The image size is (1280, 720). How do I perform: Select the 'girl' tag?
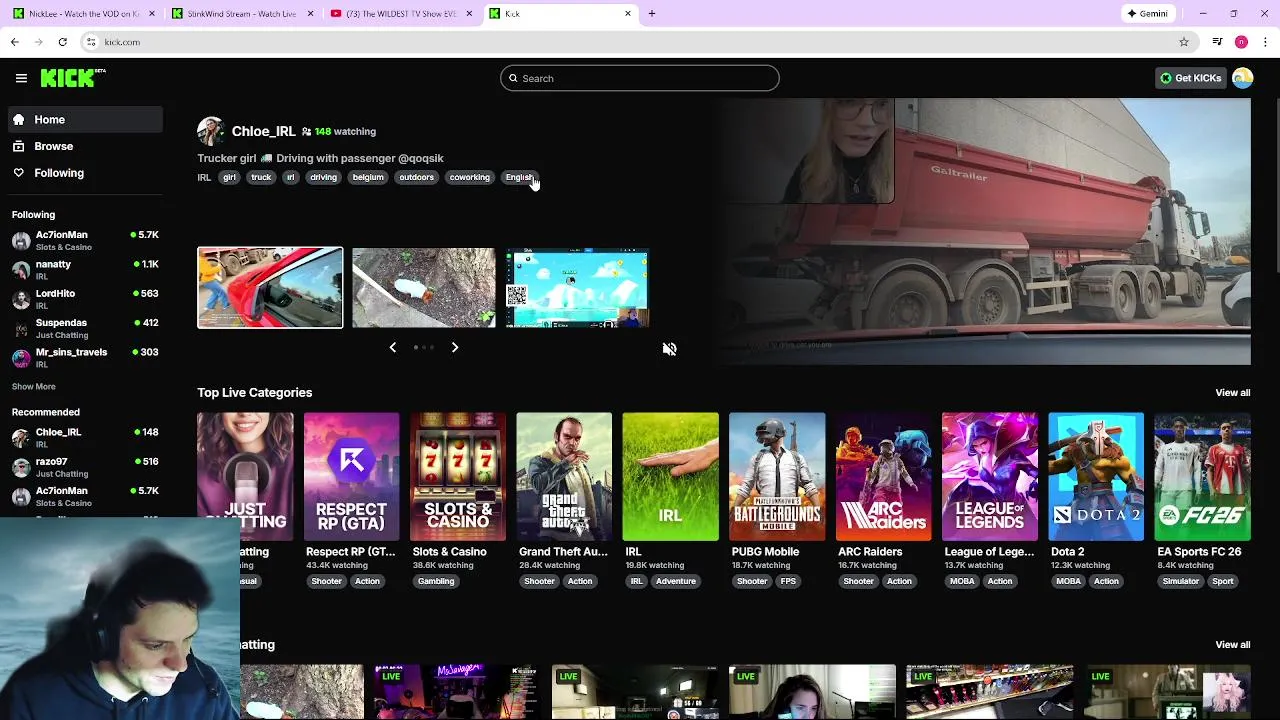click(x=229, y=177)
